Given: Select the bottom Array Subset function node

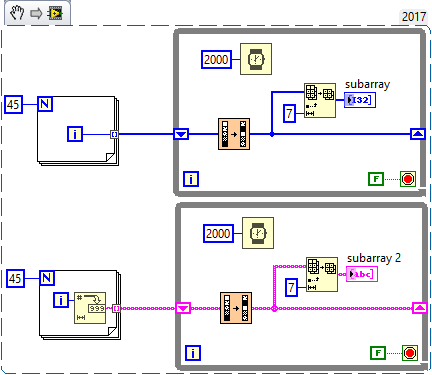Looking at the screenshot, I should pos(322,274).
